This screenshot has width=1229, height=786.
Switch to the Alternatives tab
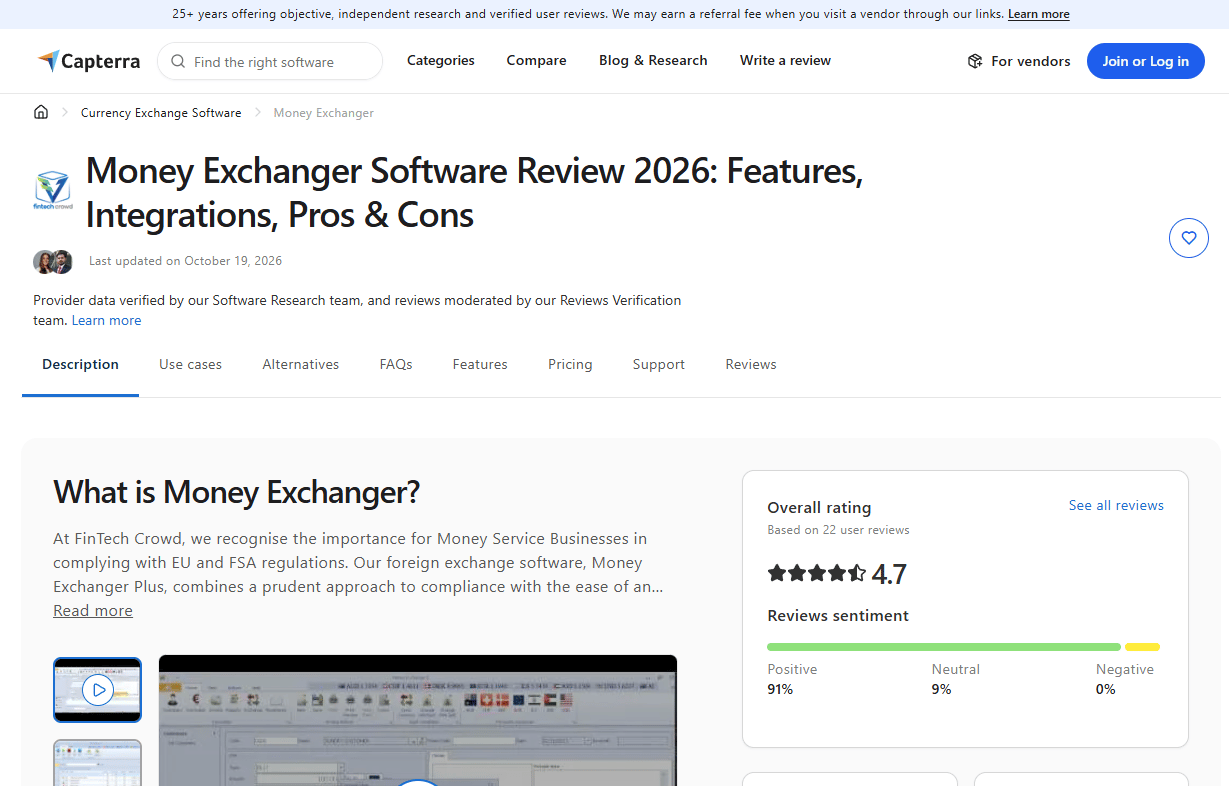pos(301,365)
